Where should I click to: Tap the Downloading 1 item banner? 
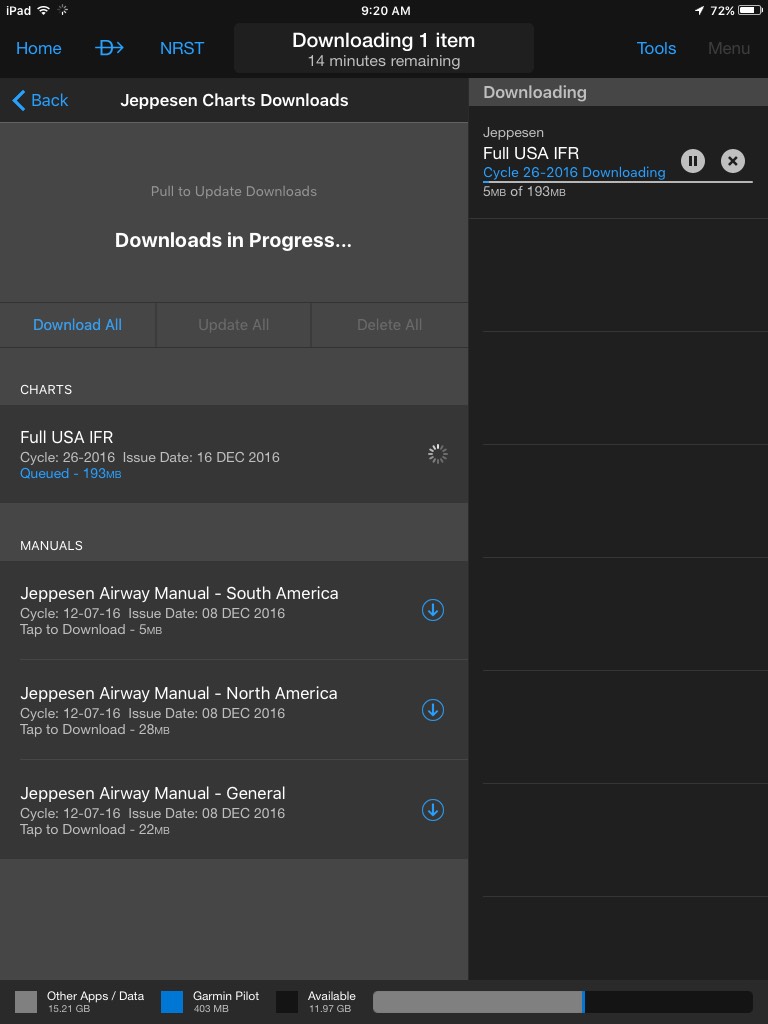(x=382, y=47)
